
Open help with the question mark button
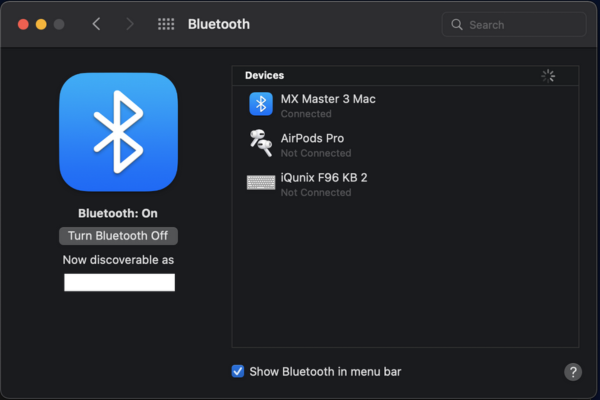(573, 372)
